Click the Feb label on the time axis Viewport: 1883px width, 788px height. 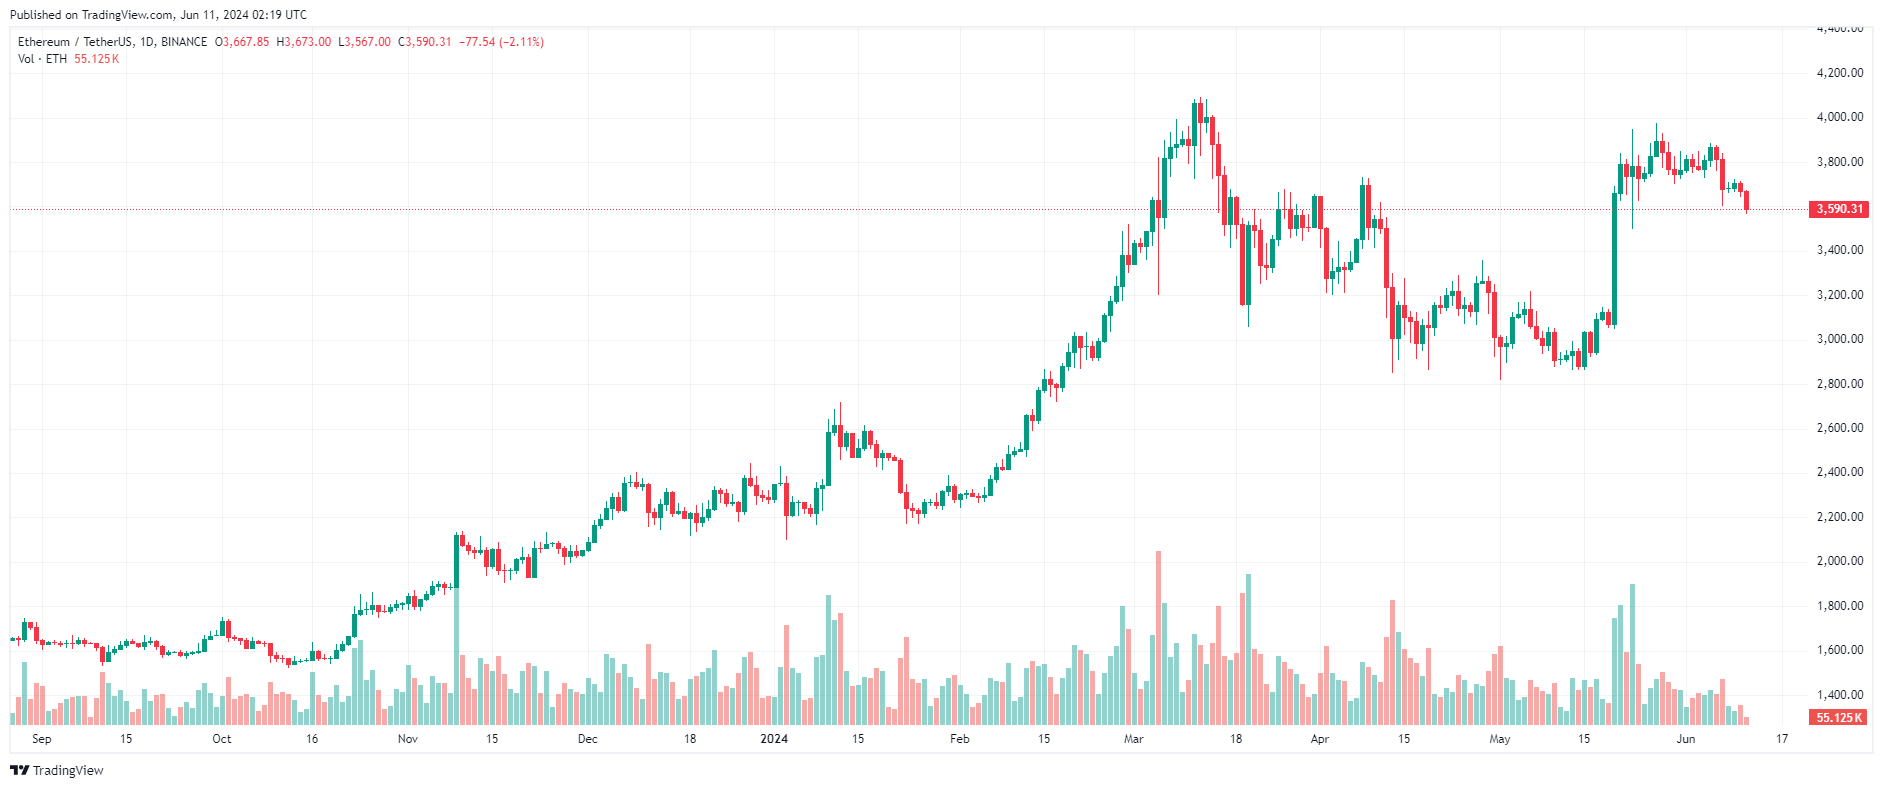[959, 739]
